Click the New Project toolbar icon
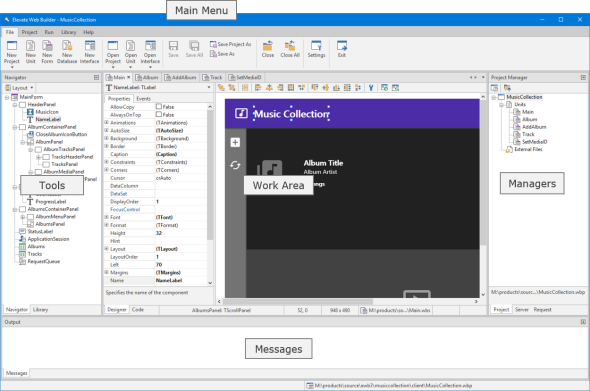 point(12,46)
